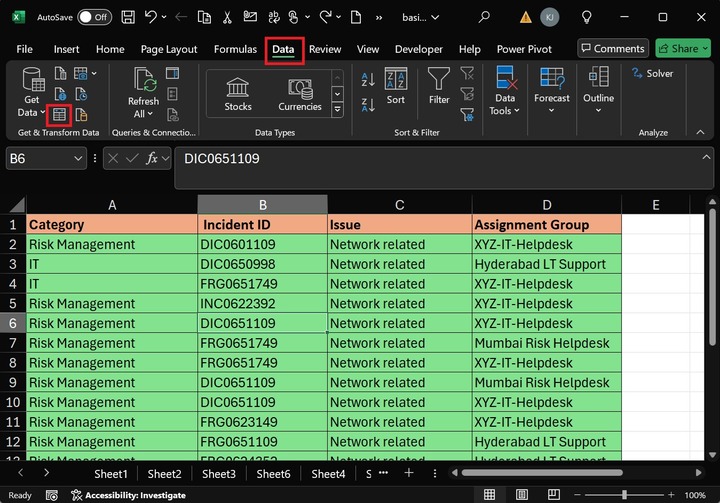This screenshot has height=503, width=720.
Task: Click the Share button
Action: [x=682, y=48]
